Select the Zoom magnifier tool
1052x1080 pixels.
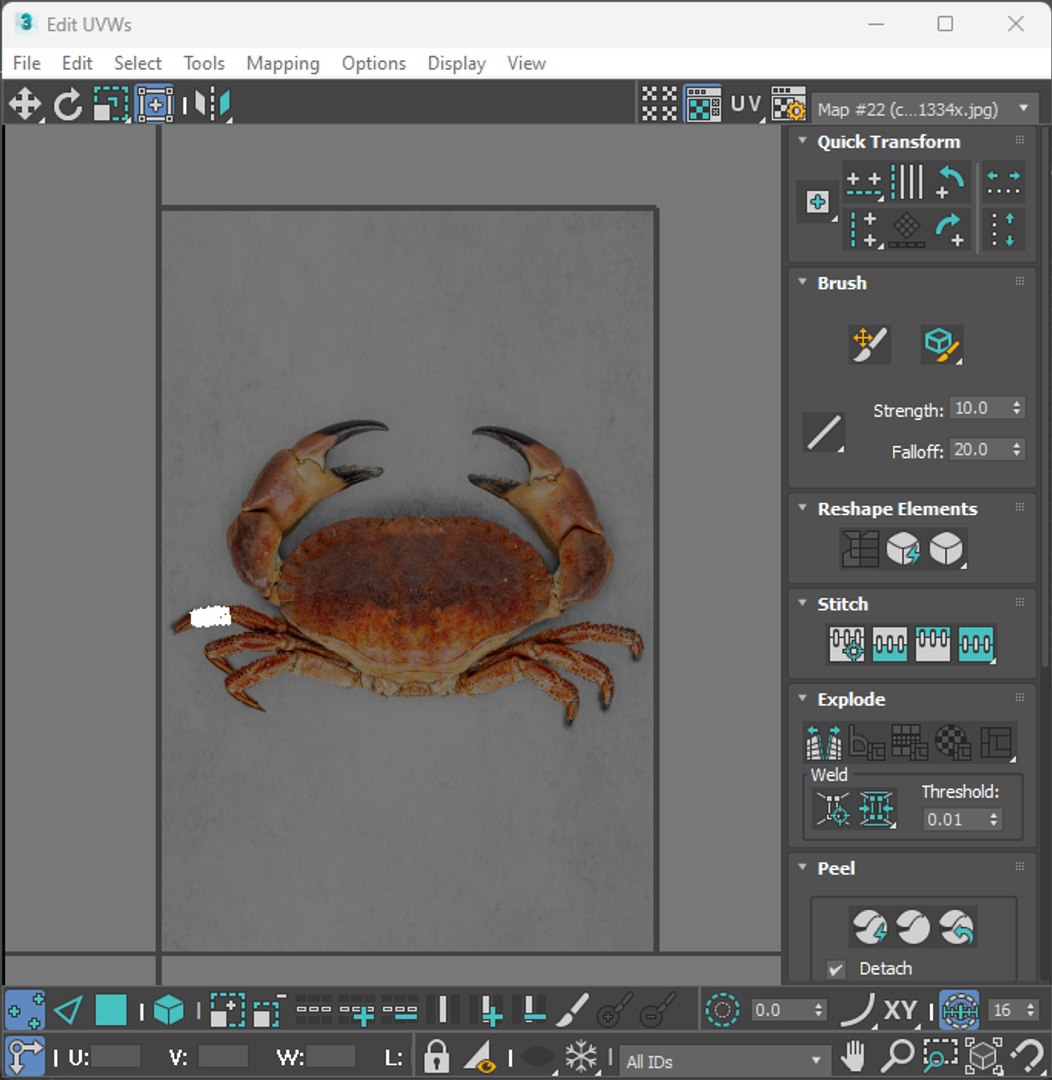click(897, 1056)
